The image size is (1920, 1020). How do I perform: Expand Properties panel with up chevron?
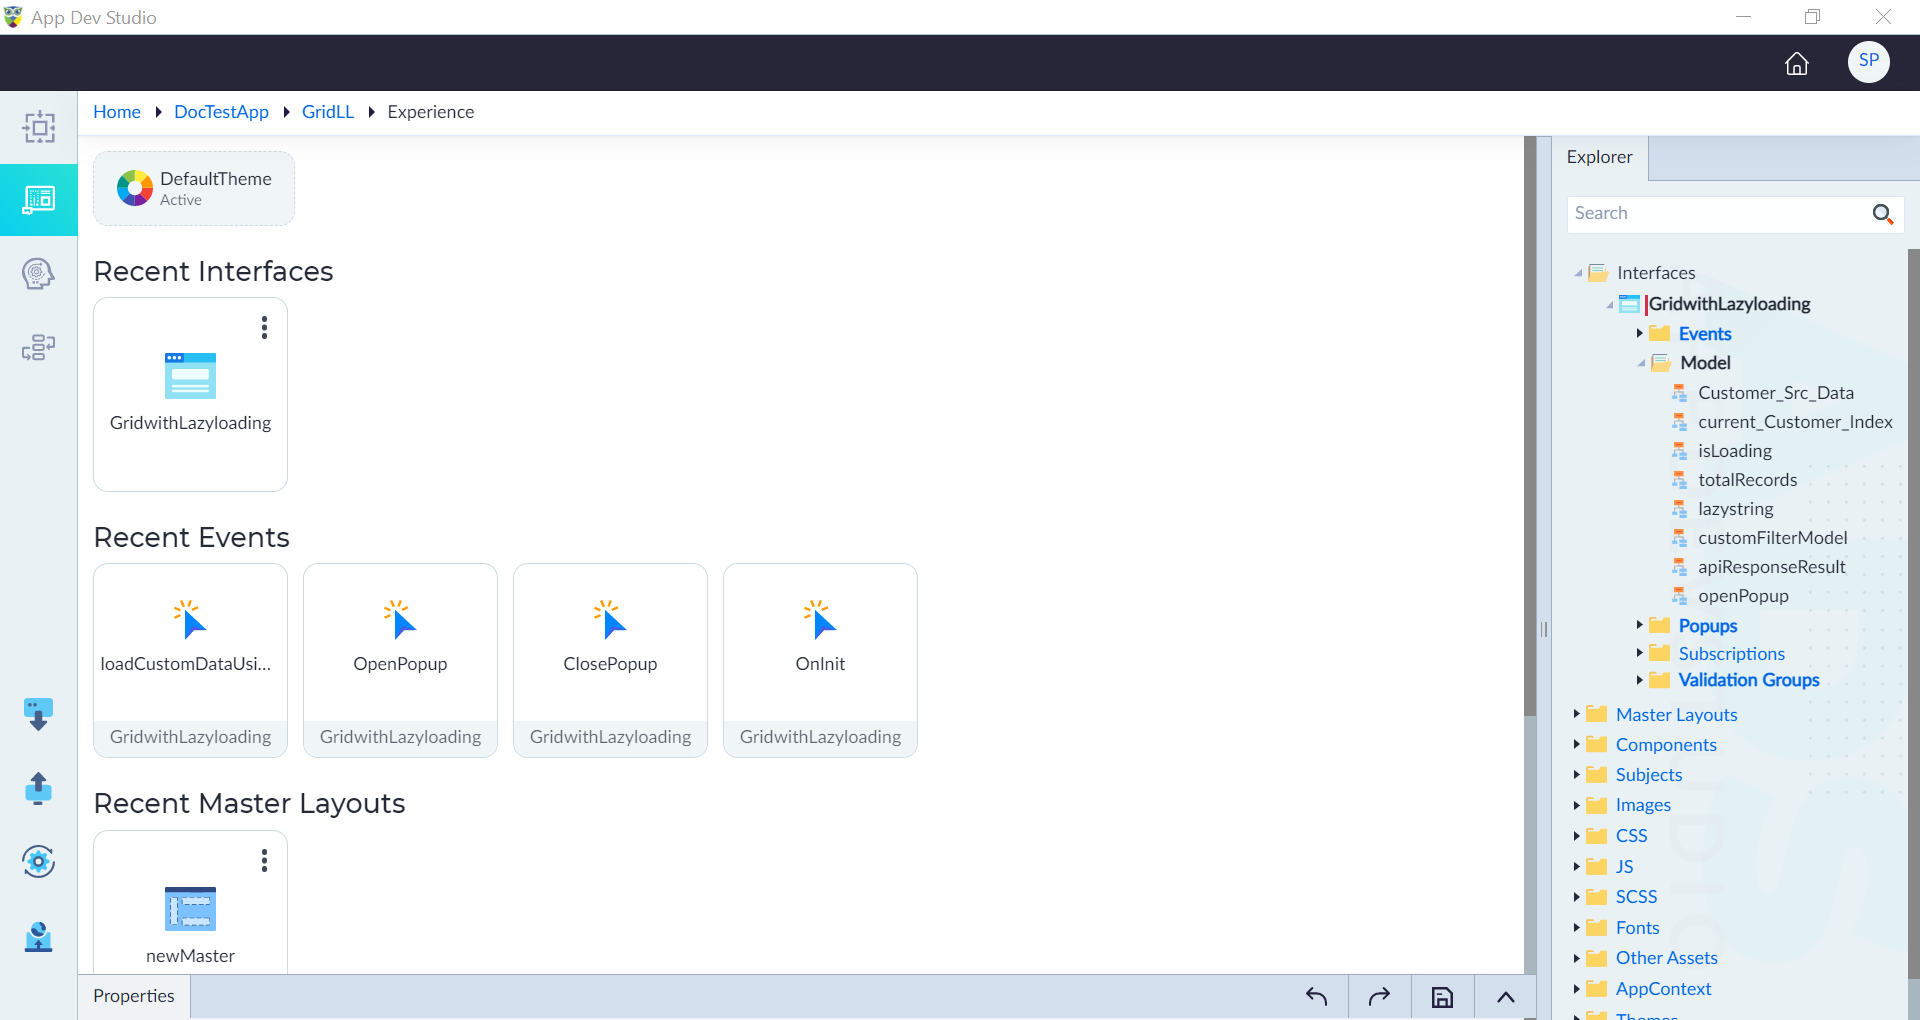1505,997
